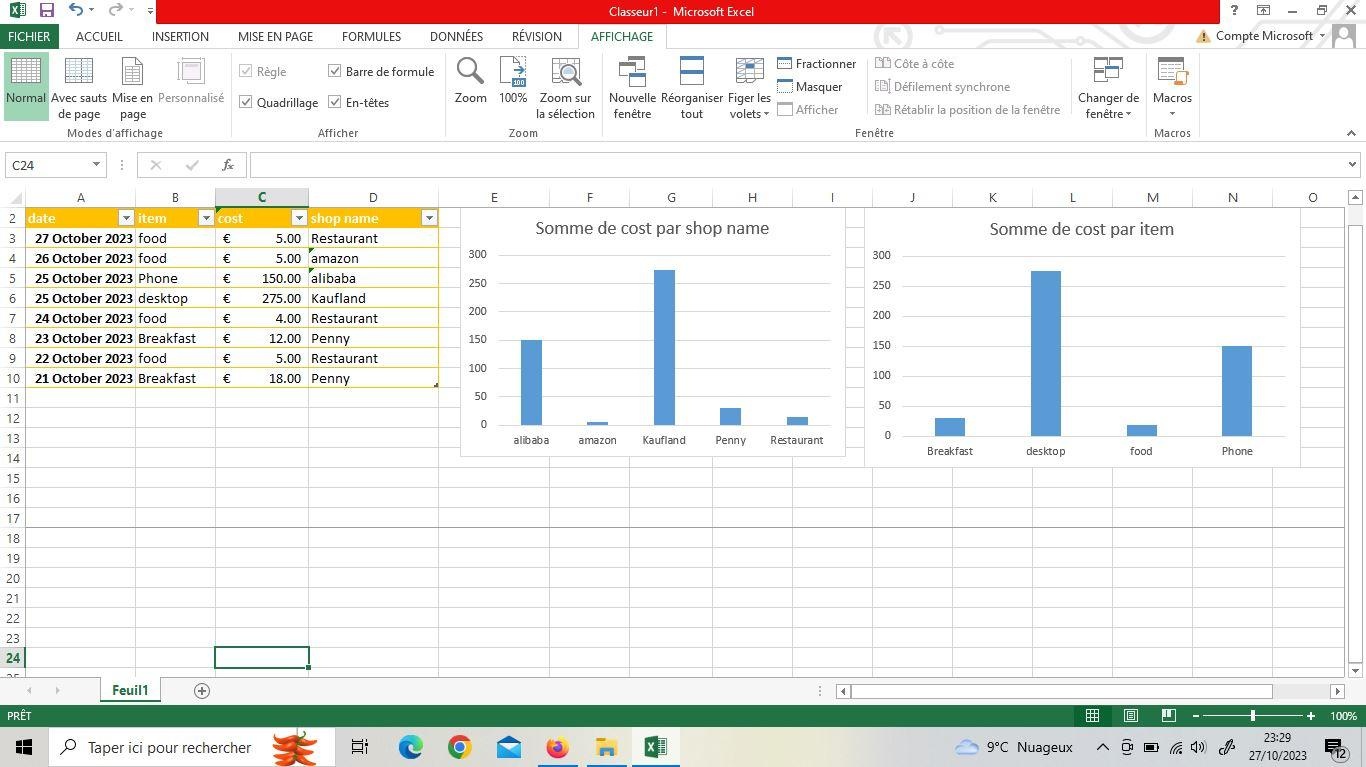Click Réorganiser tout
Viewport: 1366px width, 767px height.
(692, 87)
